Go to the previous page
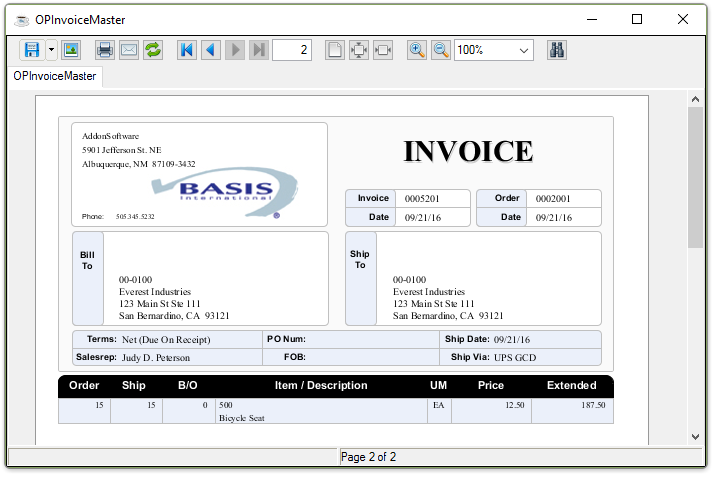Image resolution: width=716 pixels, height=477 pixels. pyautogui.click(x=211, y=50)
